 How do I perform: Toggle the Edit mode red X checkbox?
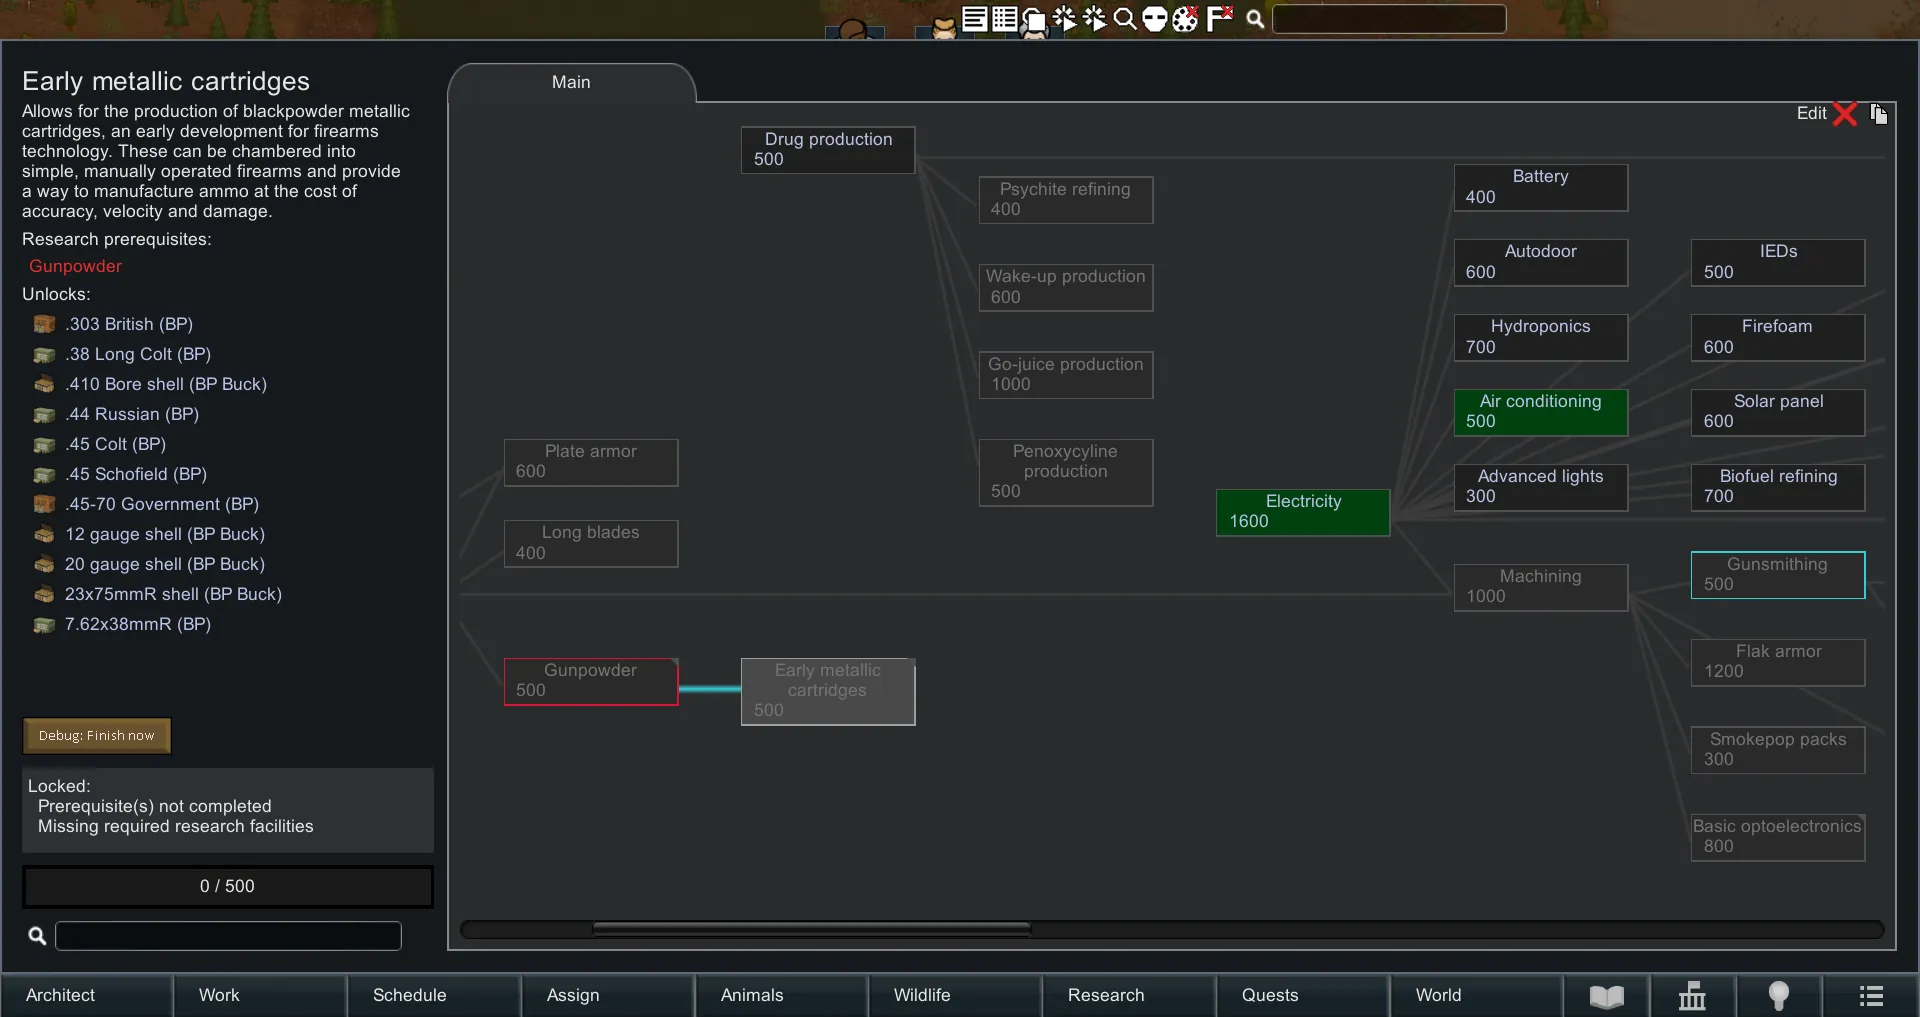1845,114
